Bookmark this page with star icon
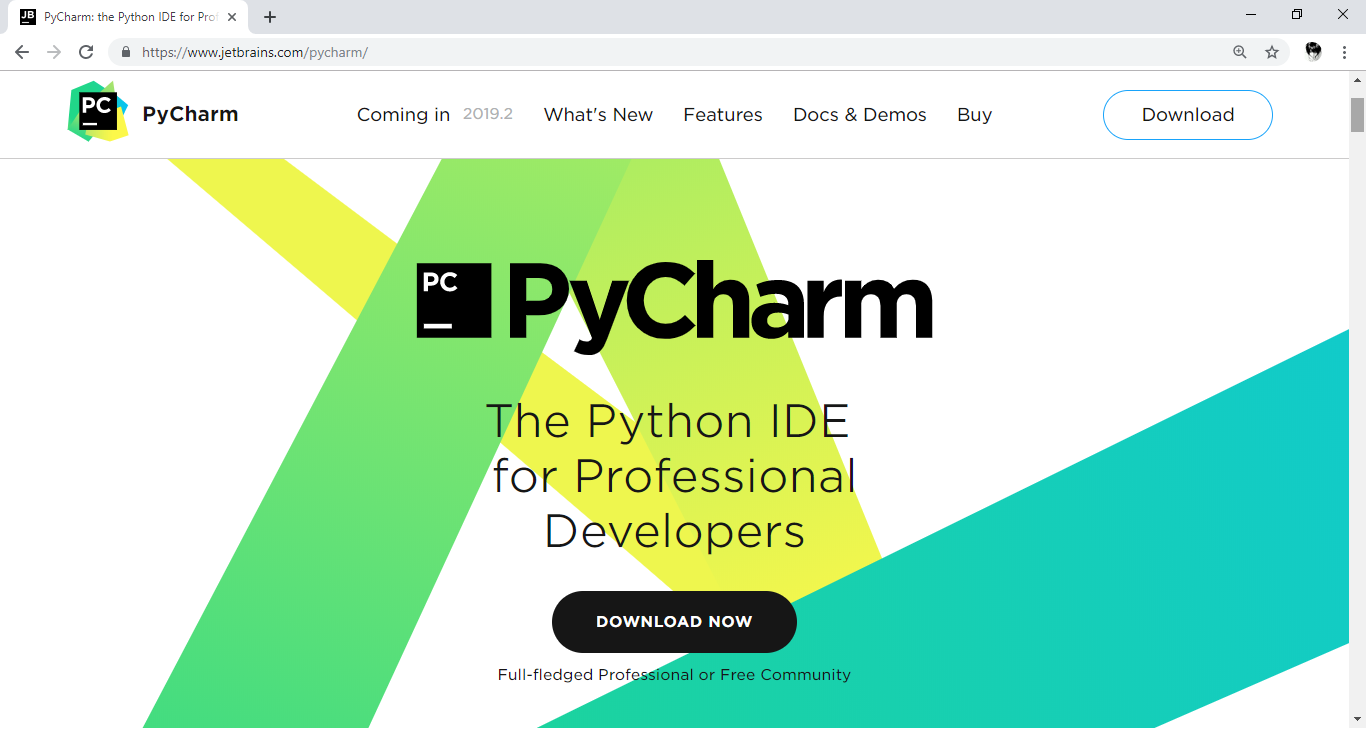The height and width of the screenshot is (748, 1366). pos(1272,52)
